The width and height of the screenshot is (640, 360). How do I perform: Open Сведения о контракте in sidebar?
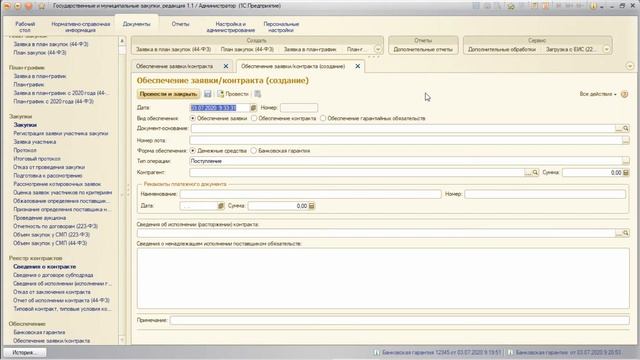click(x=44, y=267)
